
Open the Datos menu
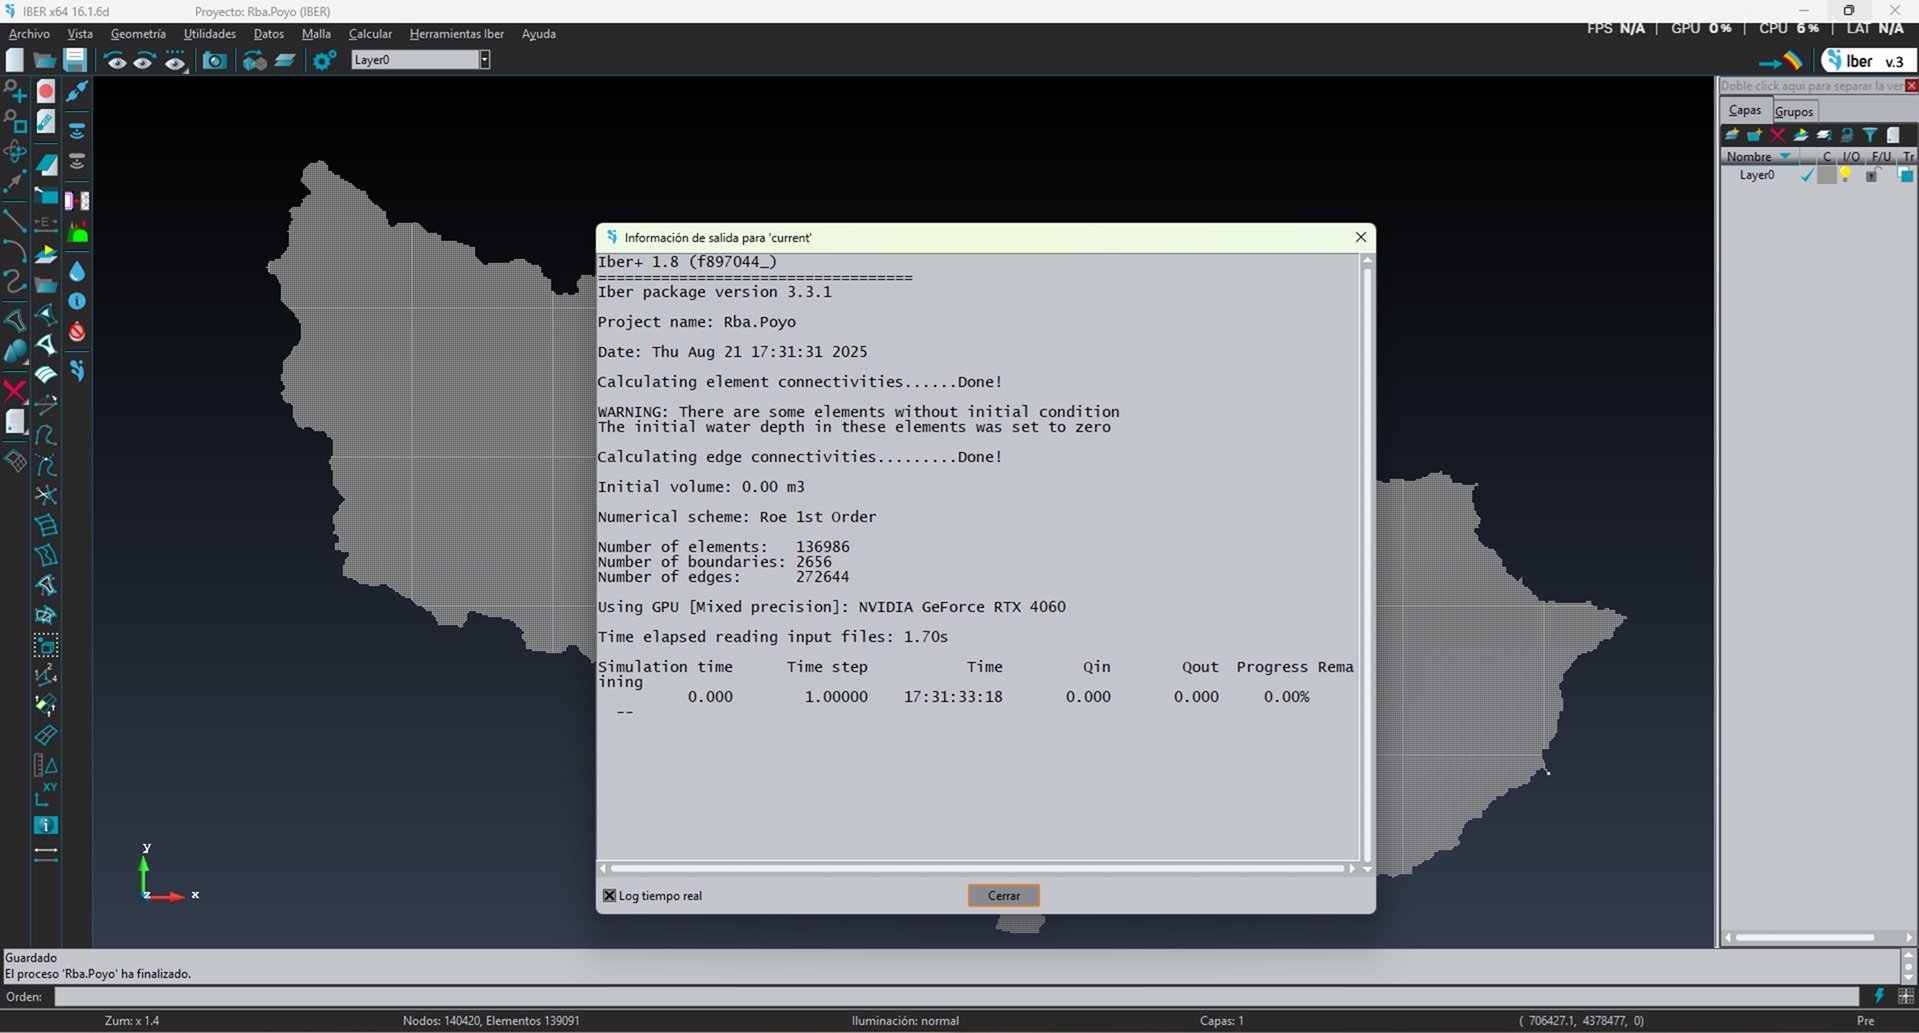[x=268, y=34]
